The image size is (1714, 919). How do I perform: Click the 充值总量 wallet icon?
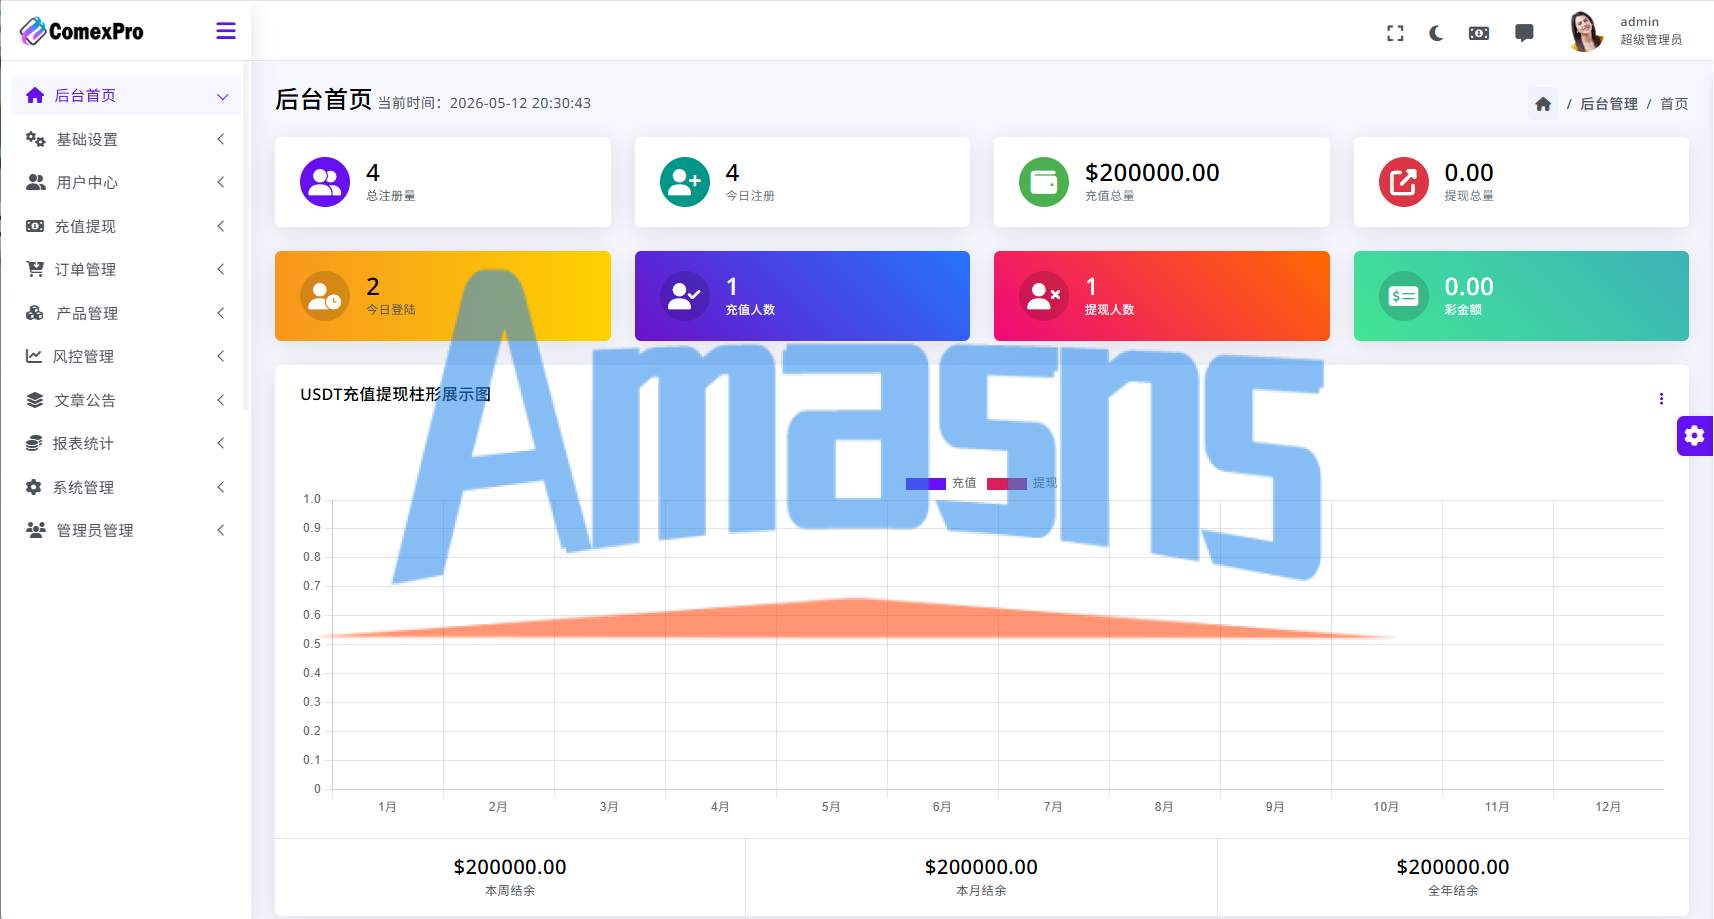(x=1044, y=182)
